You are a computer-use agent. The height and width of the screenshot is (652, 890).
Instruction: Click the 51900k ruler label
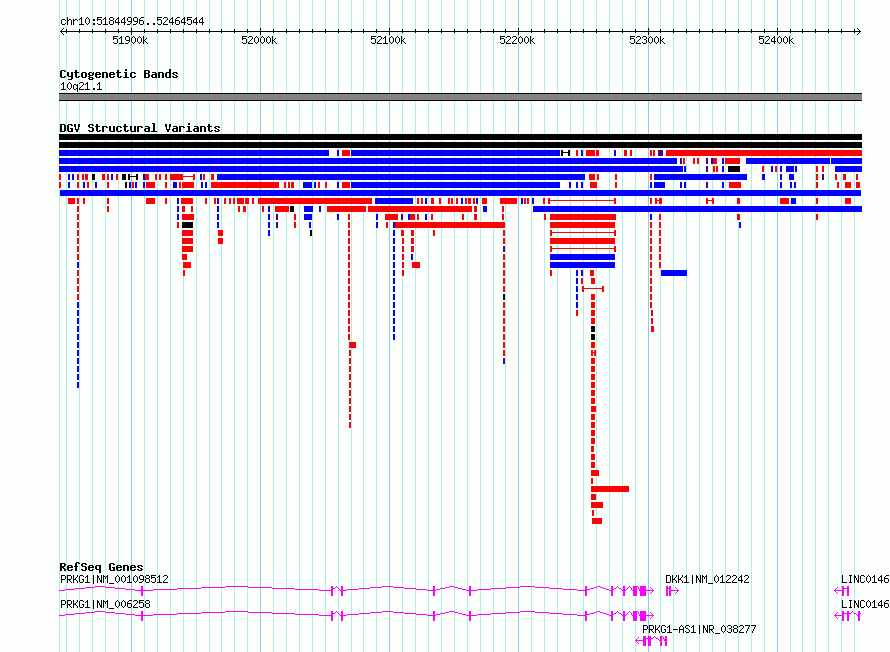(130, 40)
